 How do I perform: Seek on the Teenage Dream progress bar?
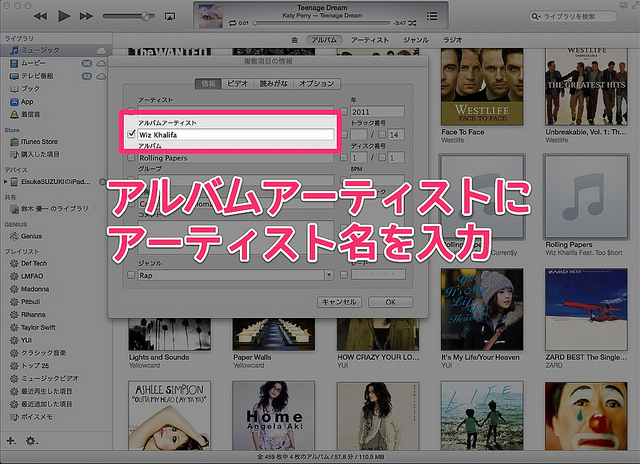pyautogui.click(x=322, y=23)
